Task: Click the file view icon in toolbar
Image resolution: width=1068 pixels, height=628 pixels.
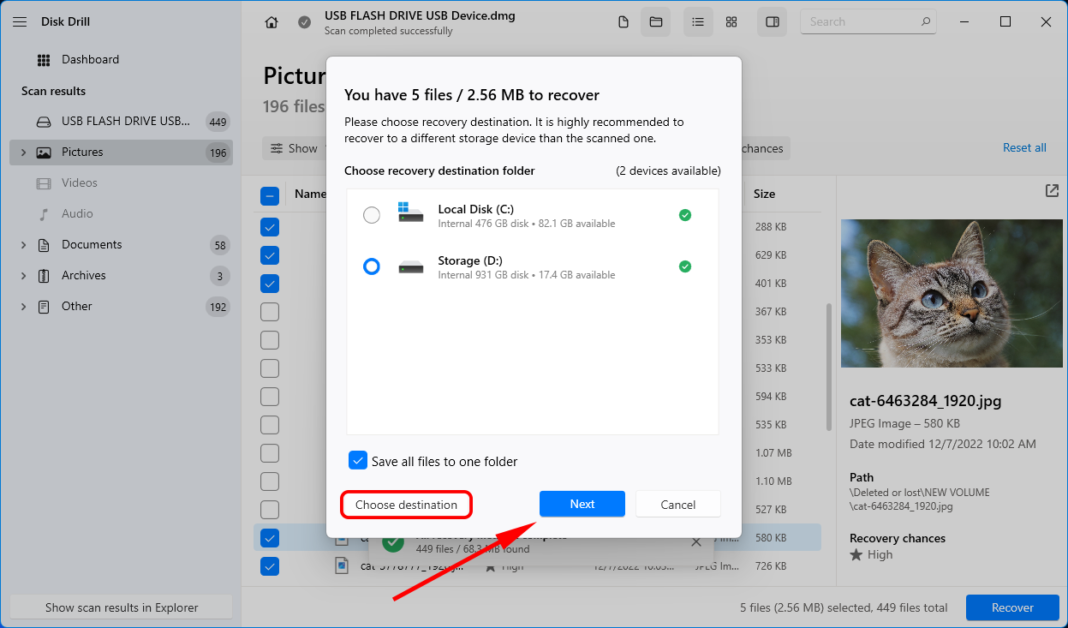Action: tap(623, 22)
